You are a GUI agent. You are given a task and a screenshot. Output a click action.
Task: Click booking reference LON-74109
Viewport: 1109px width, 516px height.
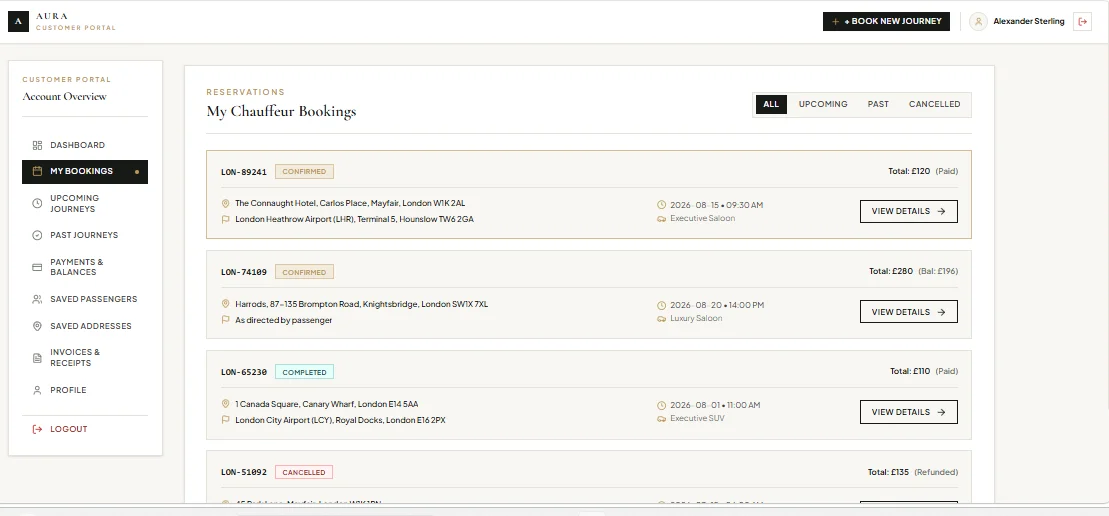pyautogui.click(x=244, y=272)
